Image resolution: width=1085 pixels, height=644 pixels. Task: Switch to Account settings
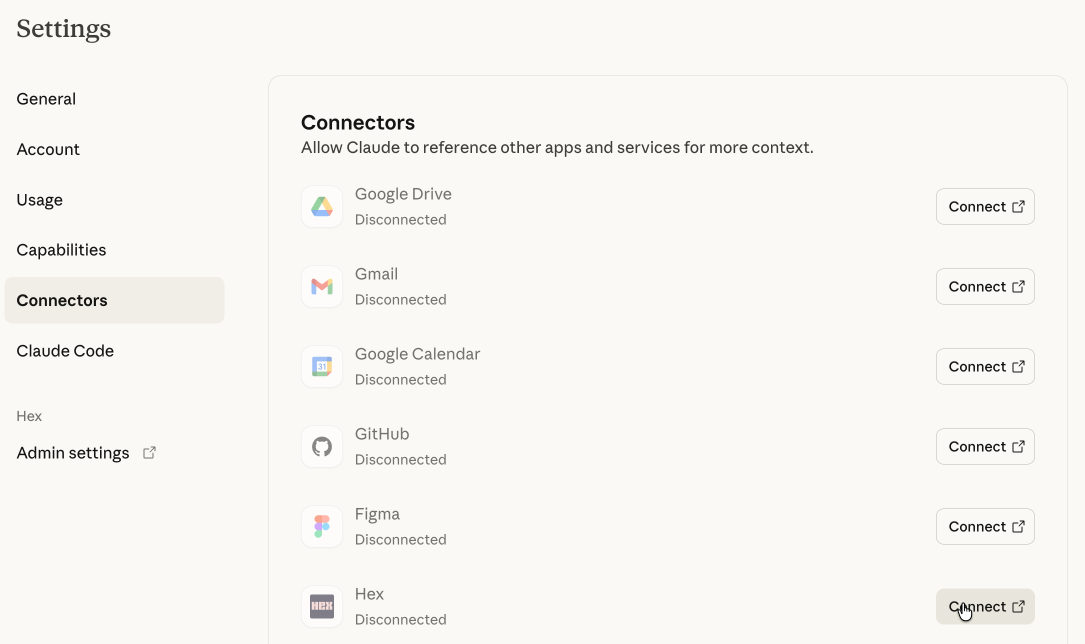click(x=48, y=149)
